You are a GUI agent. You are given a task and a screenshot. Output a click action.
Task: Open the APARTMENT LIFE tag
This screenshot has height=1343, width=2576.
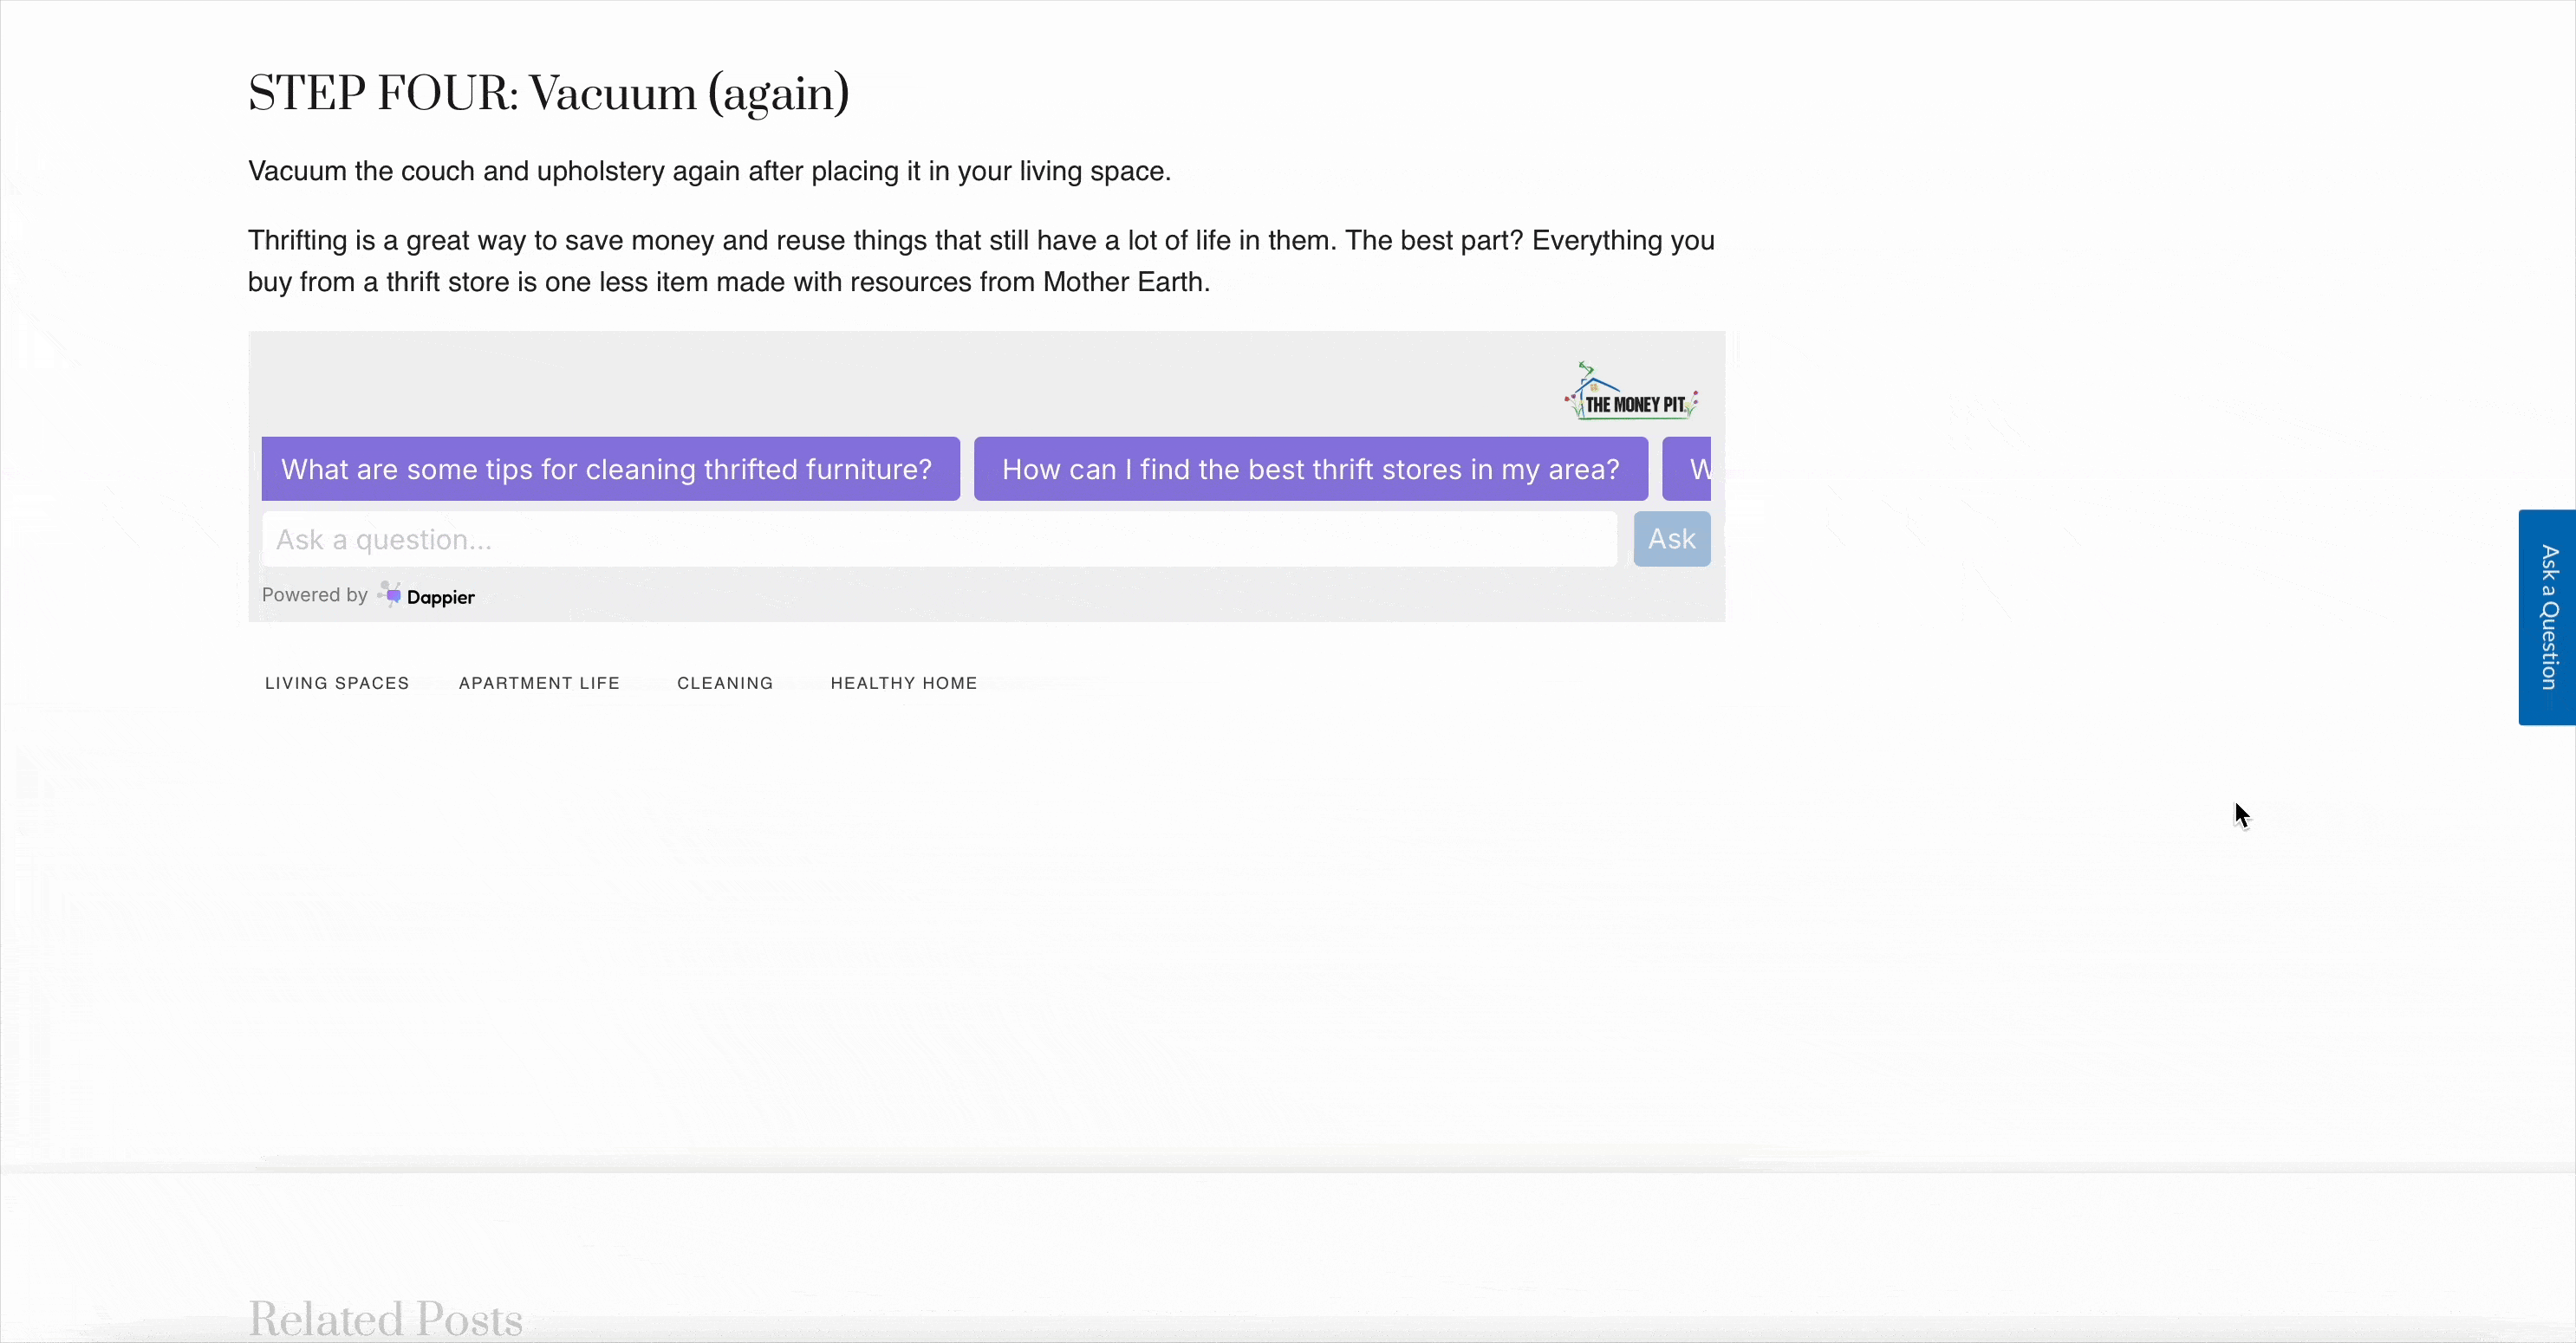539,683
